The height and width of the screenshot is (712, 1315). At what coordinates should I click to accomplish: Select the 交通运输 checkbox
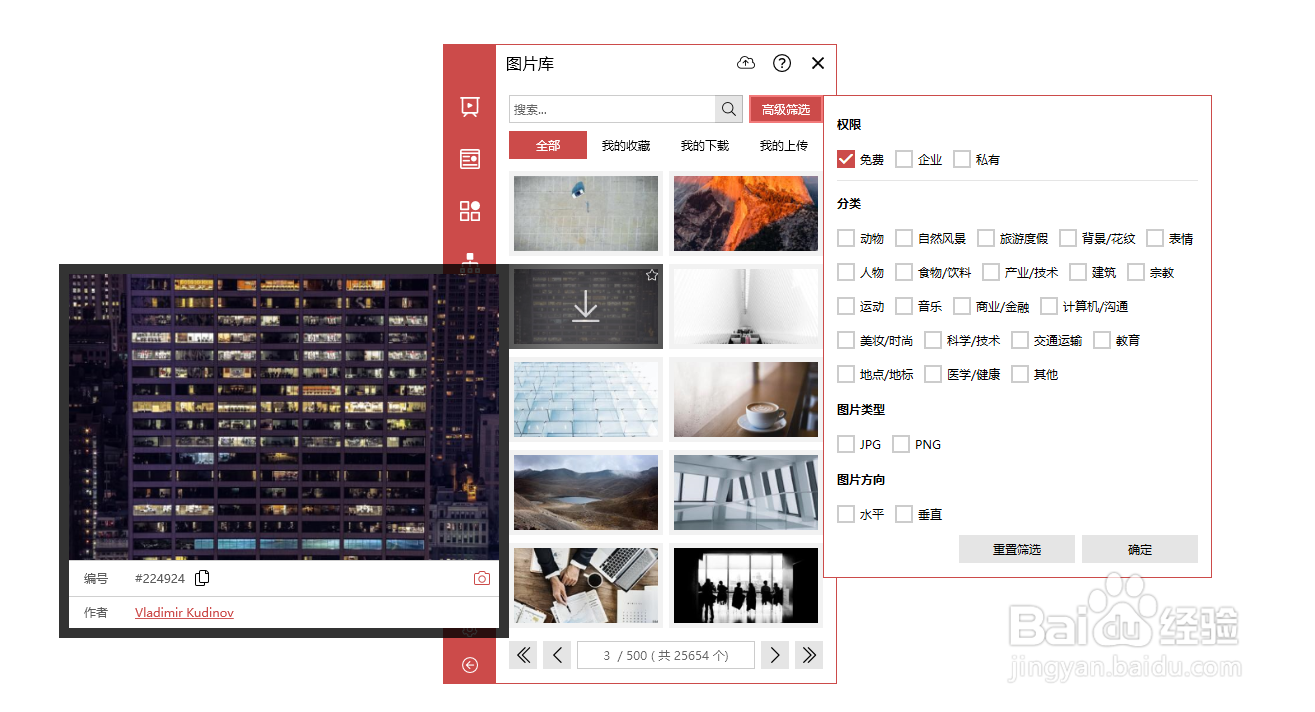[x=1020, y=340]
